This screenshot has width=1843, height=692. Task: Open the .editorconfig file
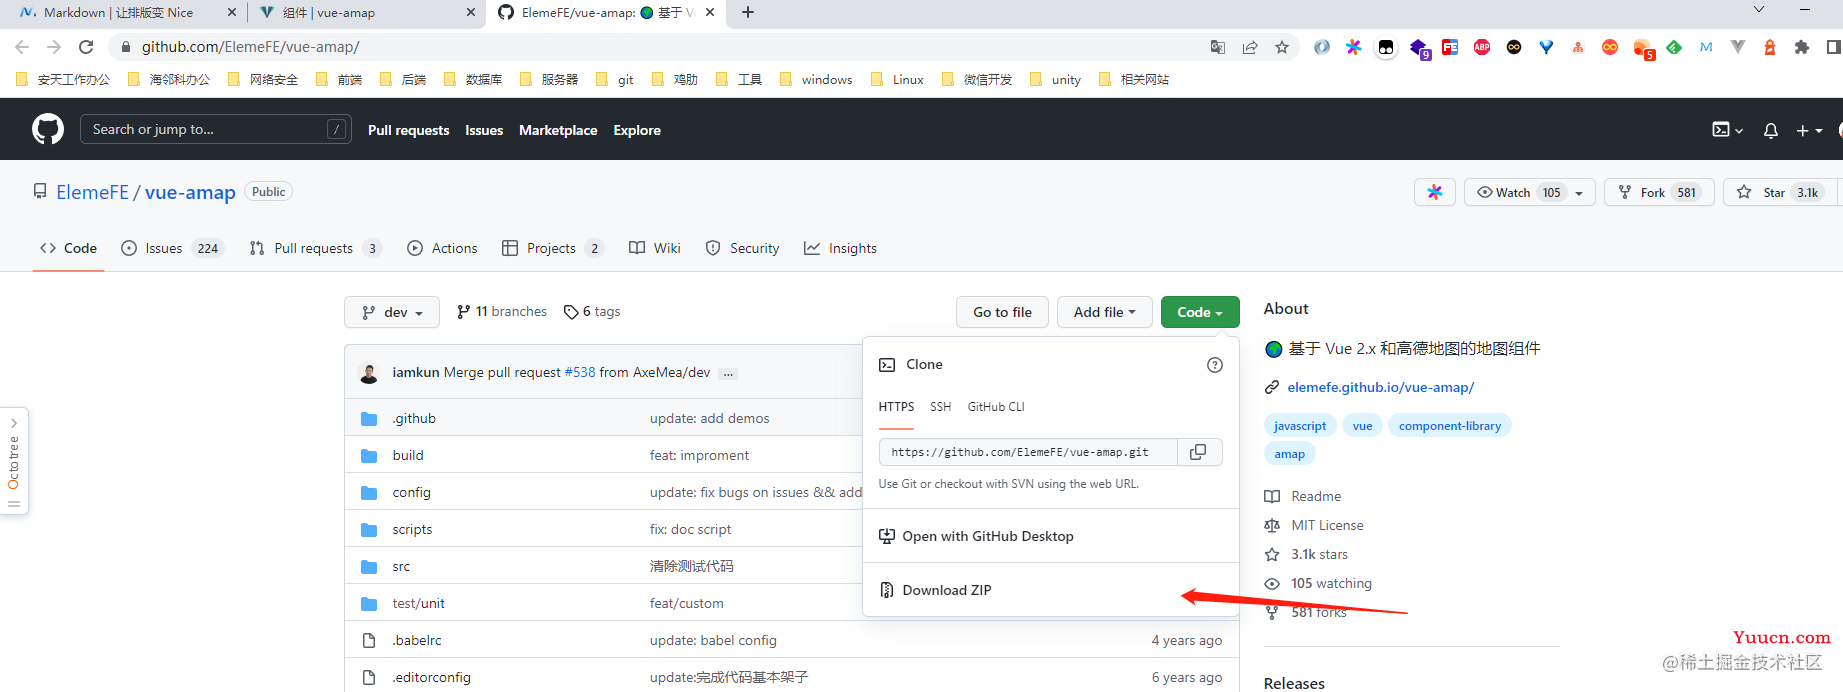pos(431,677)
